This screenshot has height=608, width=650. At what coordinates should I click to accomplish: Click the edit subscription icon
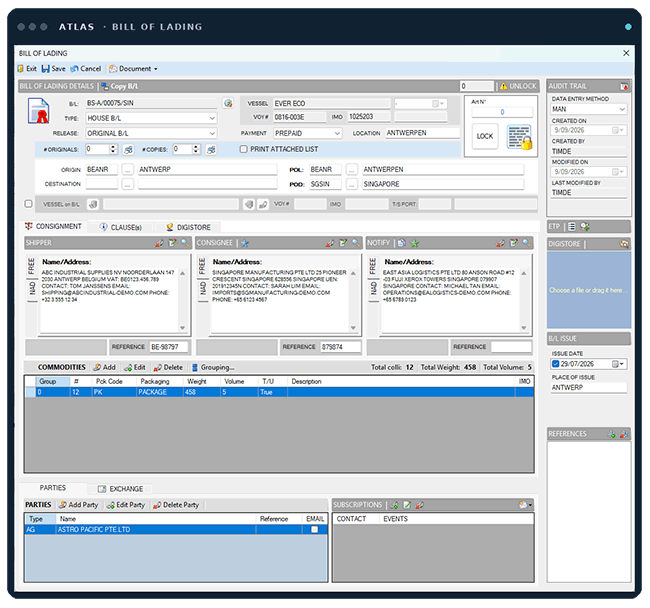tap(407, 505)
